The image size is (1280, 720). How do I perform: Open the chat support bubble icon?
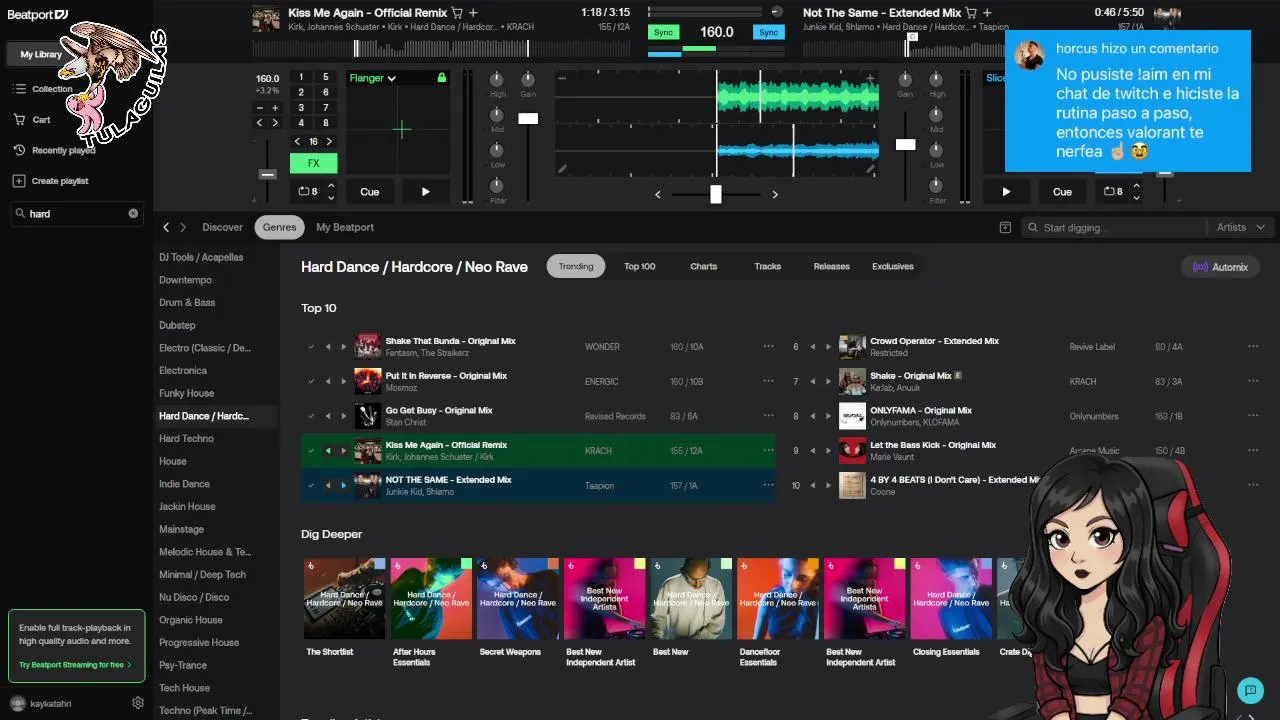(1250, 690)
